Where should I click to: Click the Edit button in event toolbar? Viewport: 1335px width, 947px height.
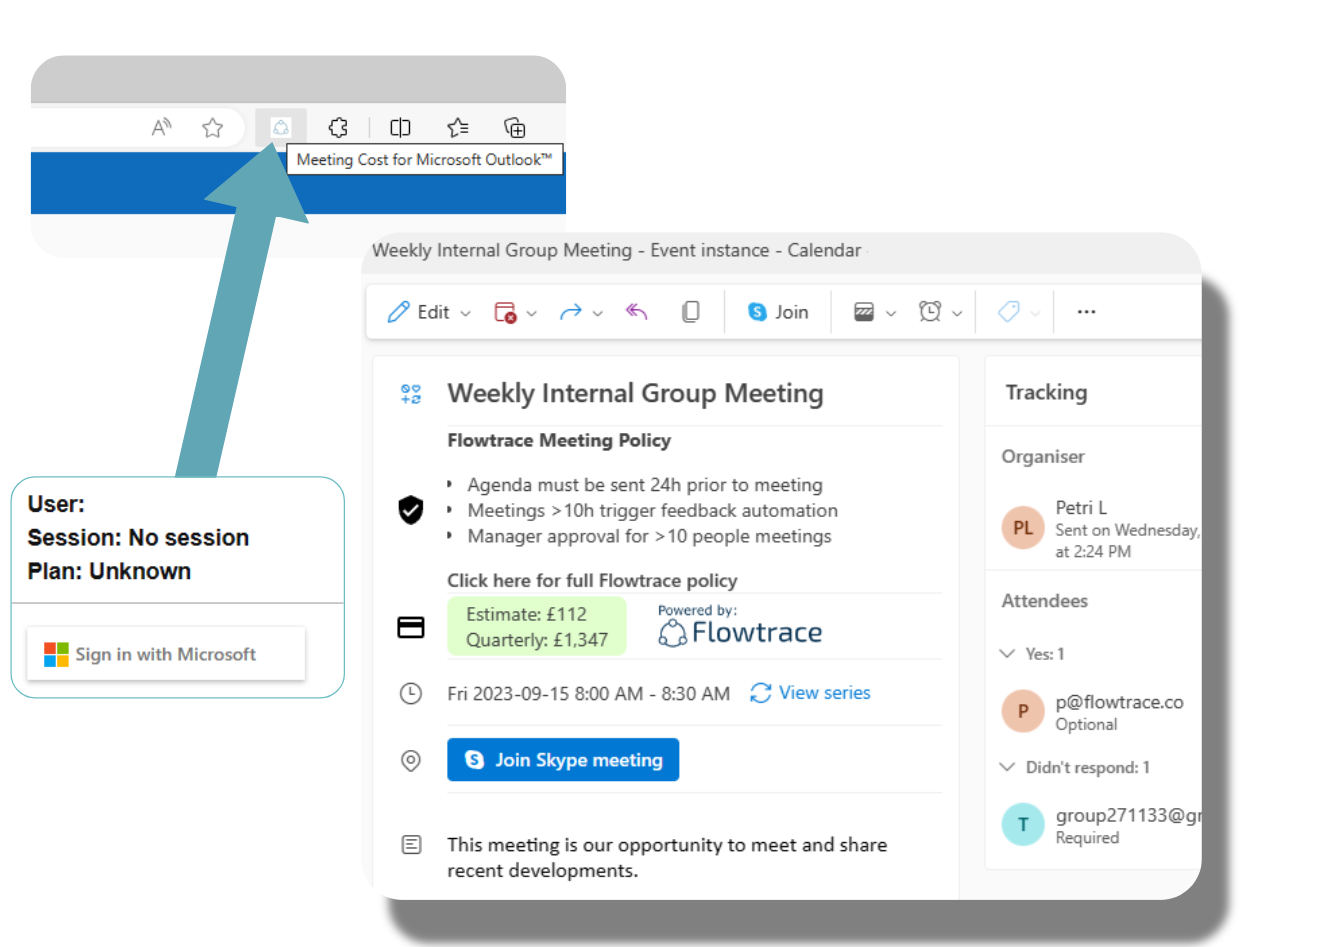[x=419, y=312]
